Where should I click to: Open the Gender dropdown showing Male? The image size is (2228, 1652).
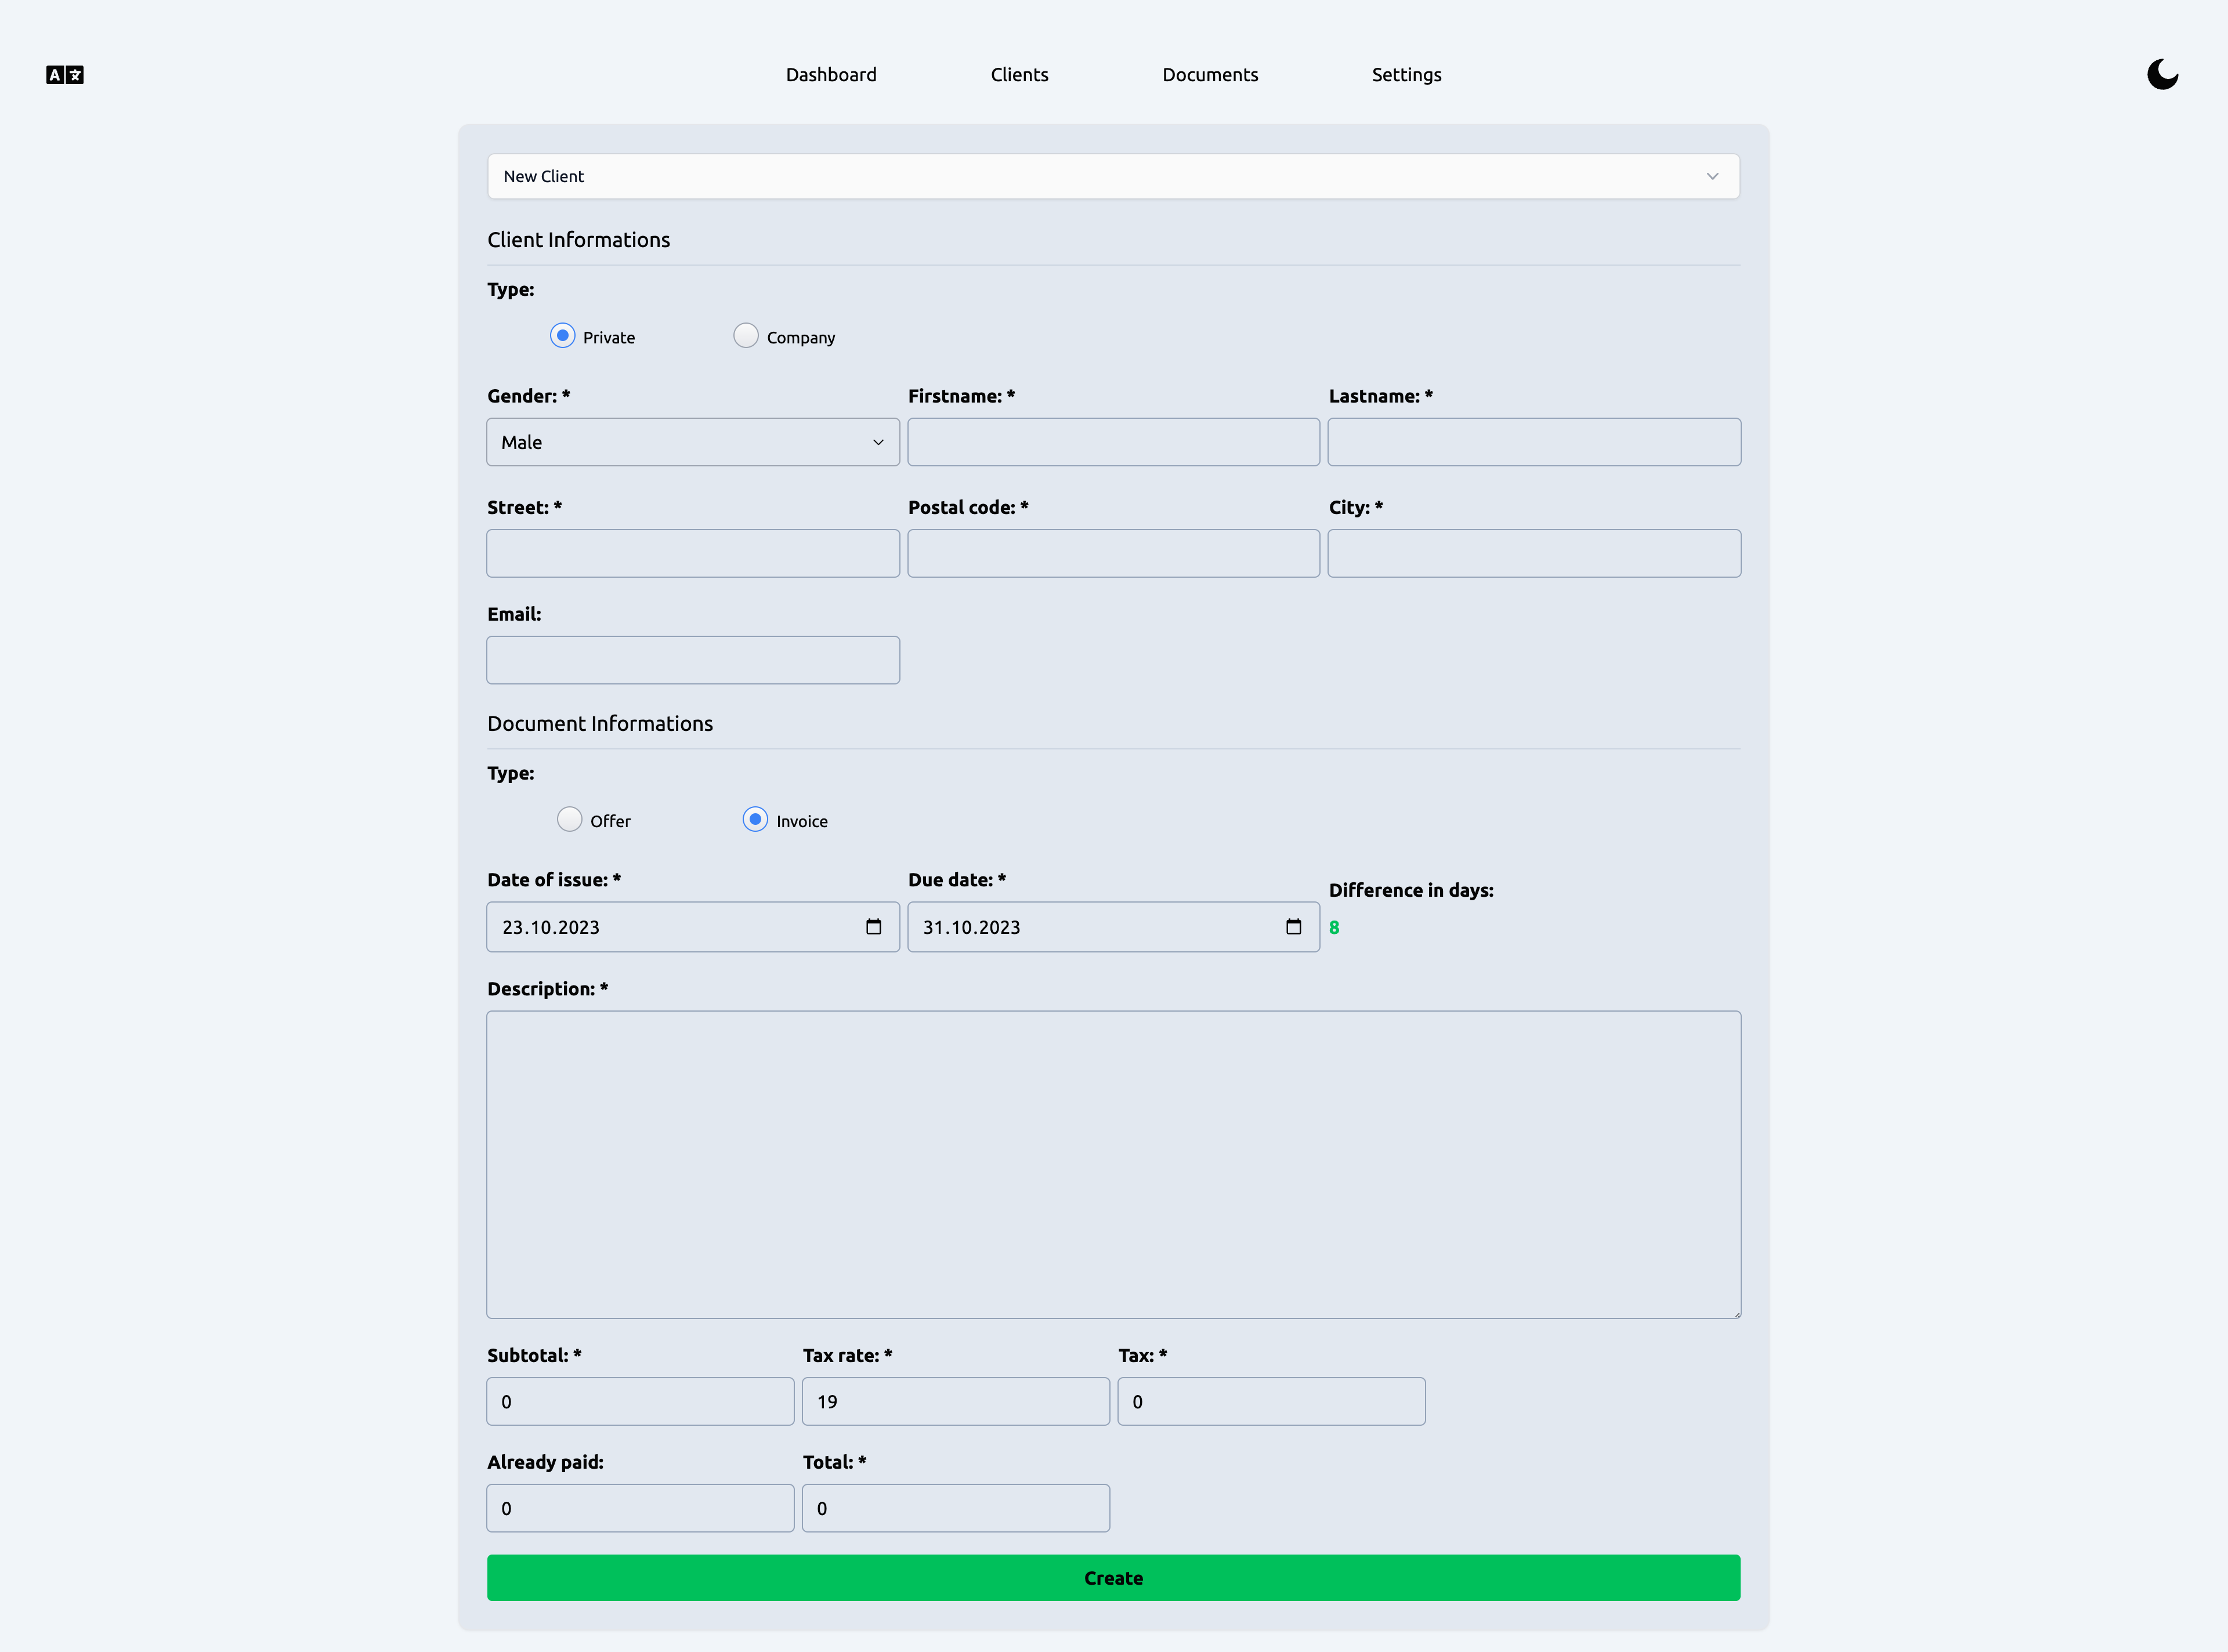click(693, 442)
